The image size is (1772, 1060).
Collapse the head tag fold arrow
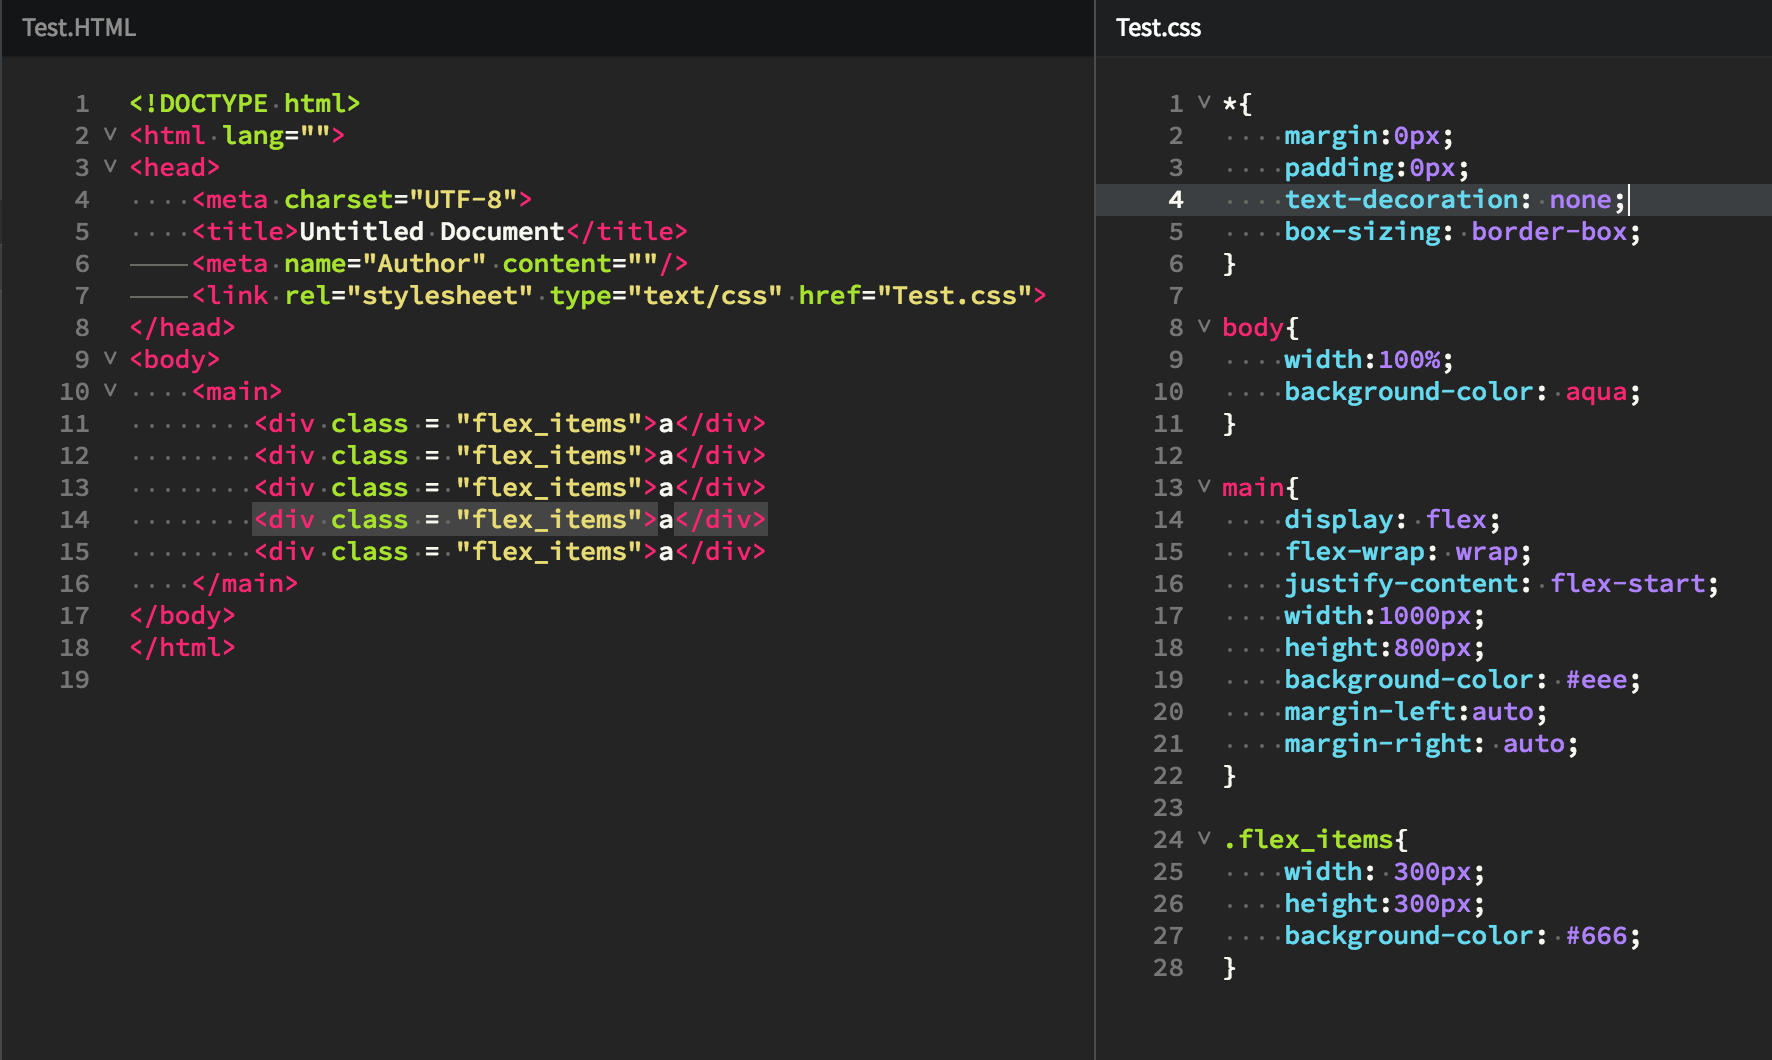110,166
